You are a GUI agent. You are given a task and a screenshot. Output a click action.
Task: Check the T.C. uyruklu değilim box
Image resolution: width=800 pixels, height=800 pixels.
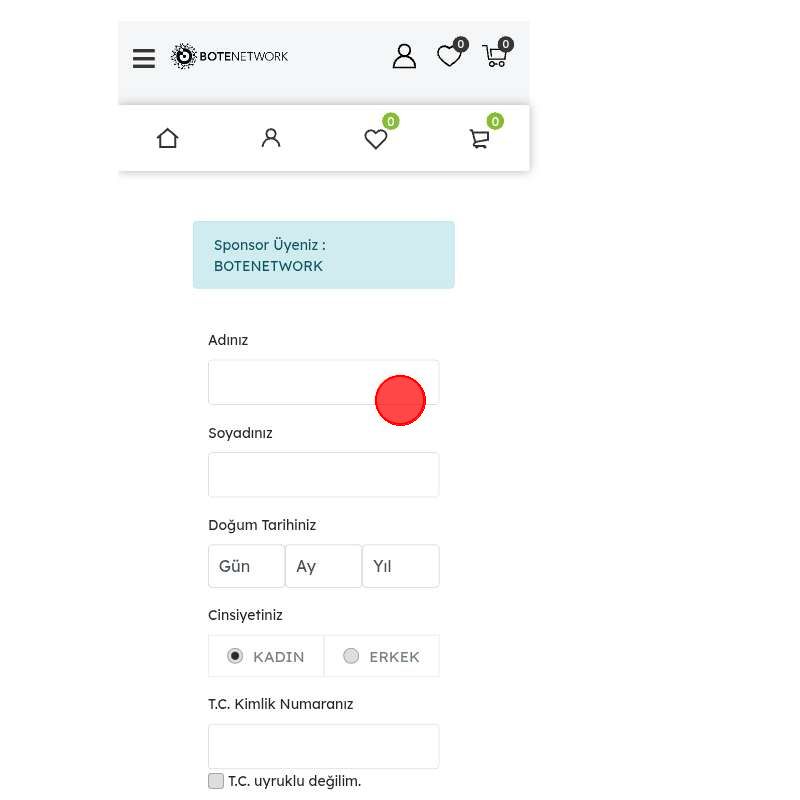point(216,781)
